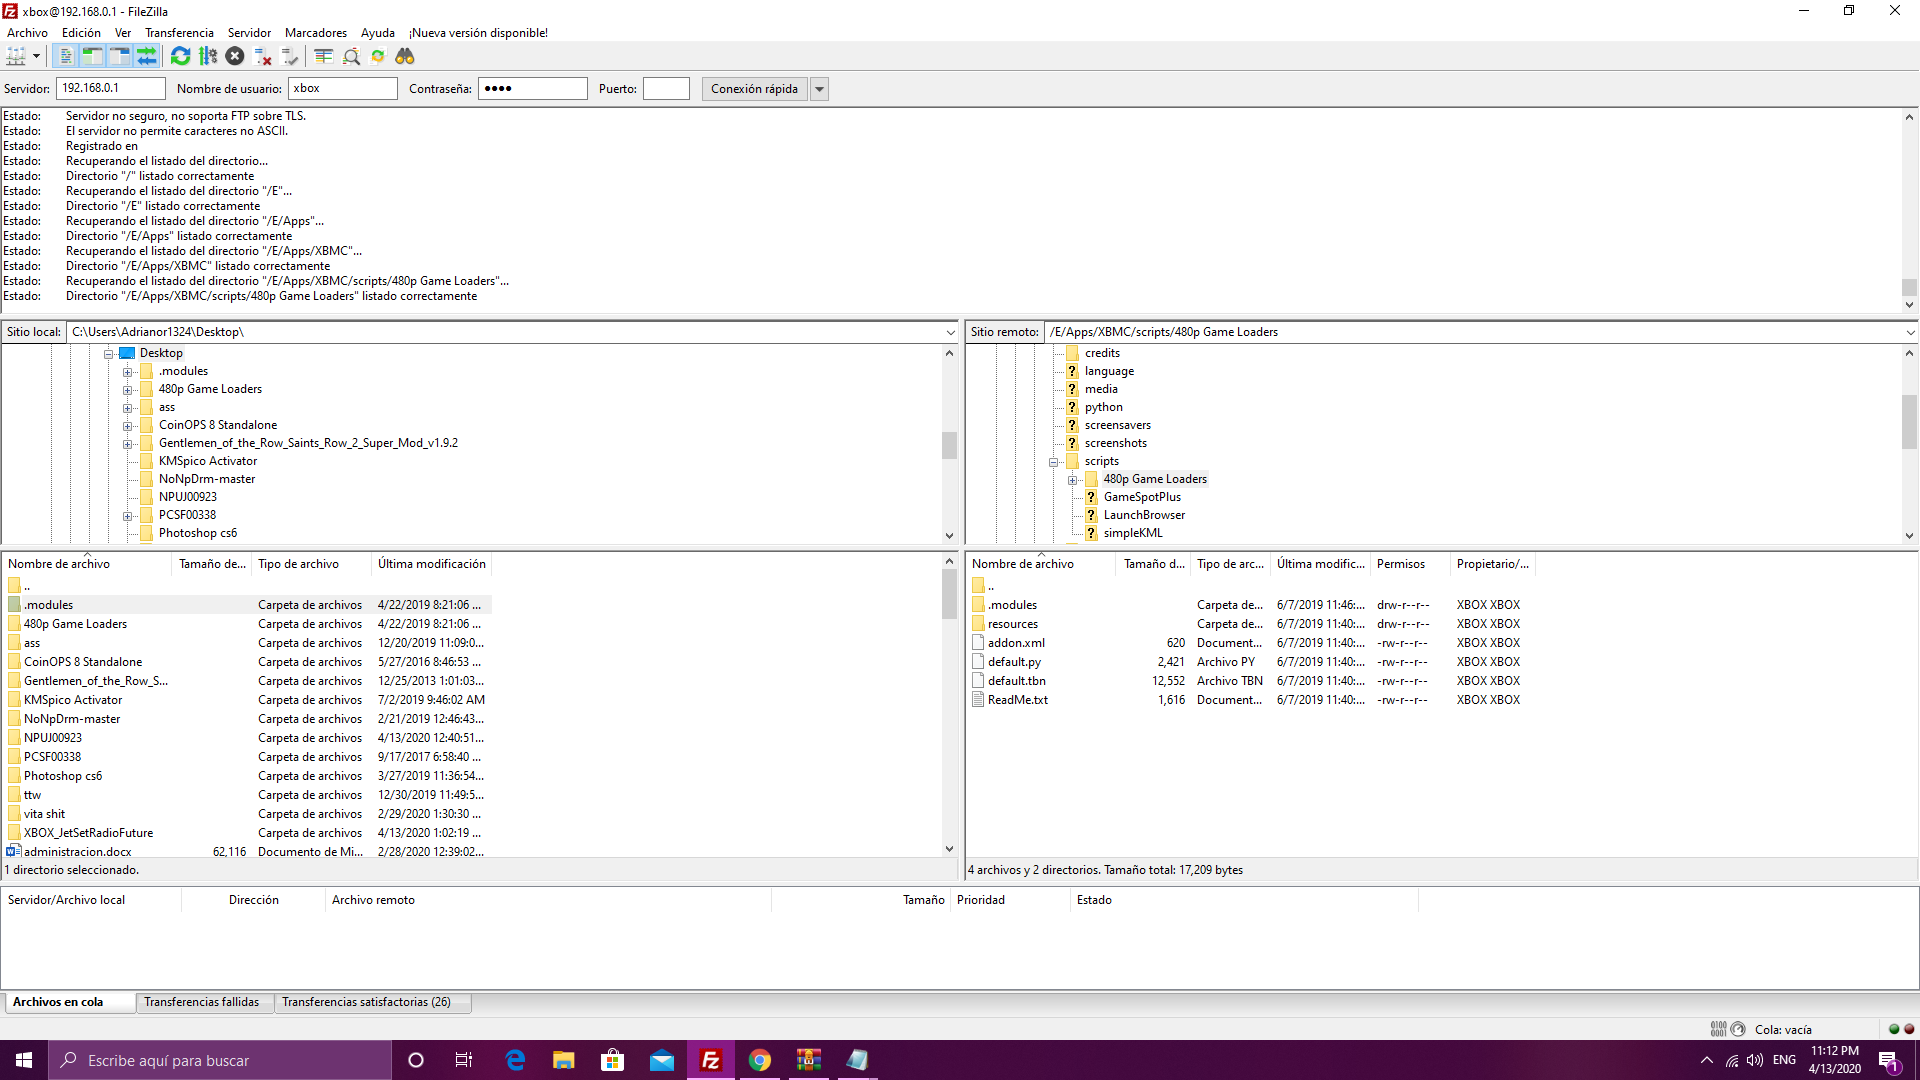Select LaunchBrowser folder in remote tree

pyautogui.click(x=1144, y=515)
